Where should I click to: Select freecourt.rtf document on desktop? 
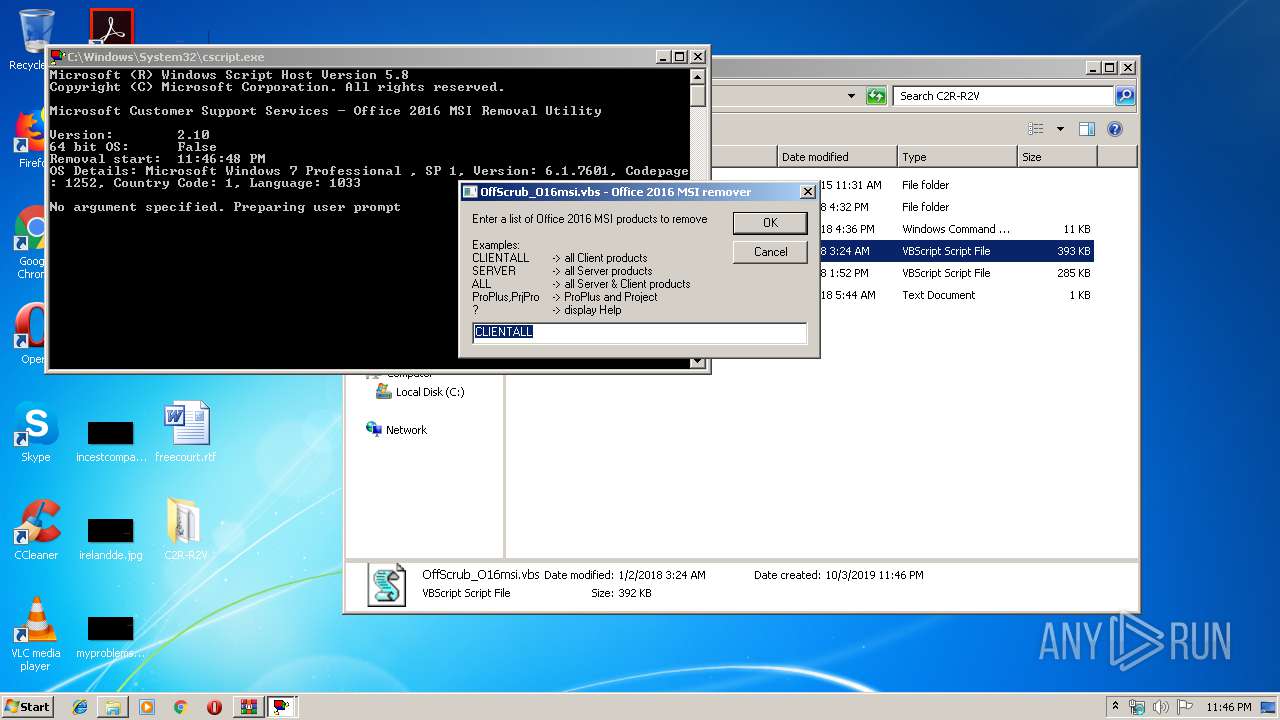point(186,433)
